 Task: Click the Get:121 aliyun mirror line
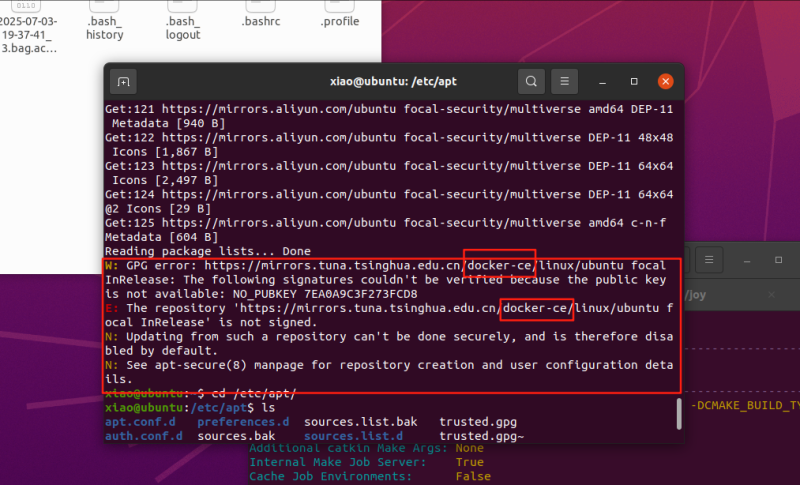click(x=389, y=109)
